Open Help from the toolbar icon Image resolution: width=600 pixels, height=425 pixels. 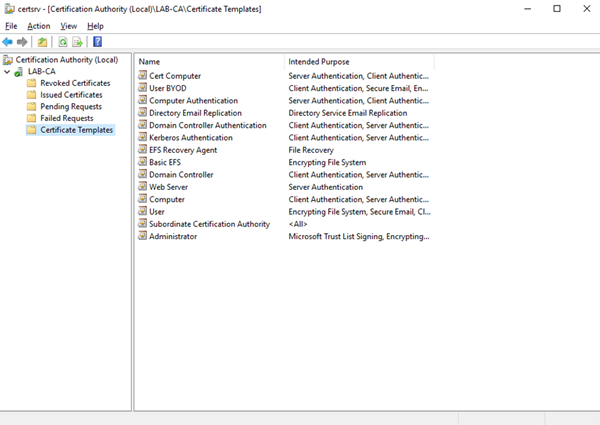coord(97,42)
